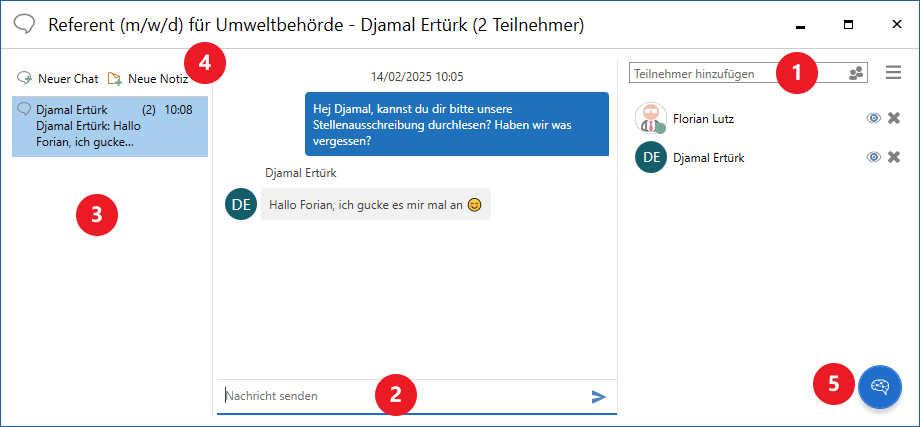This screenshot has width=920, height=427.
Task: Open the AI assistant brain button
Action: coord(880,386)
